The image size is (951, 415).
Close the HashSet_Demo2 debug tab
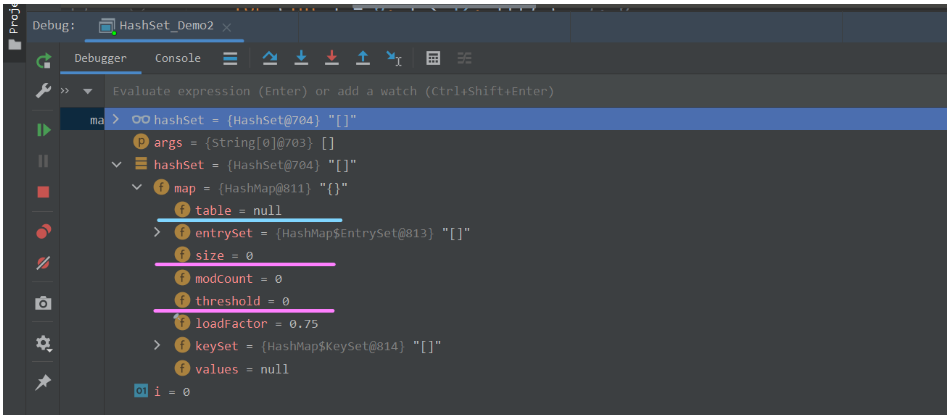coord(226,27)
